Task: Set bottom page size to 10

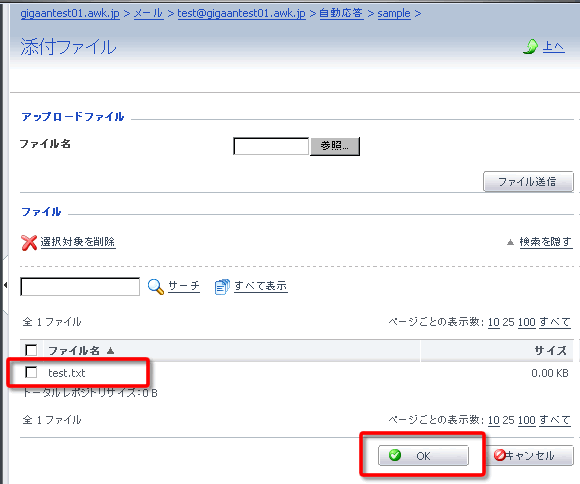Action: click(x=494, y=420)
